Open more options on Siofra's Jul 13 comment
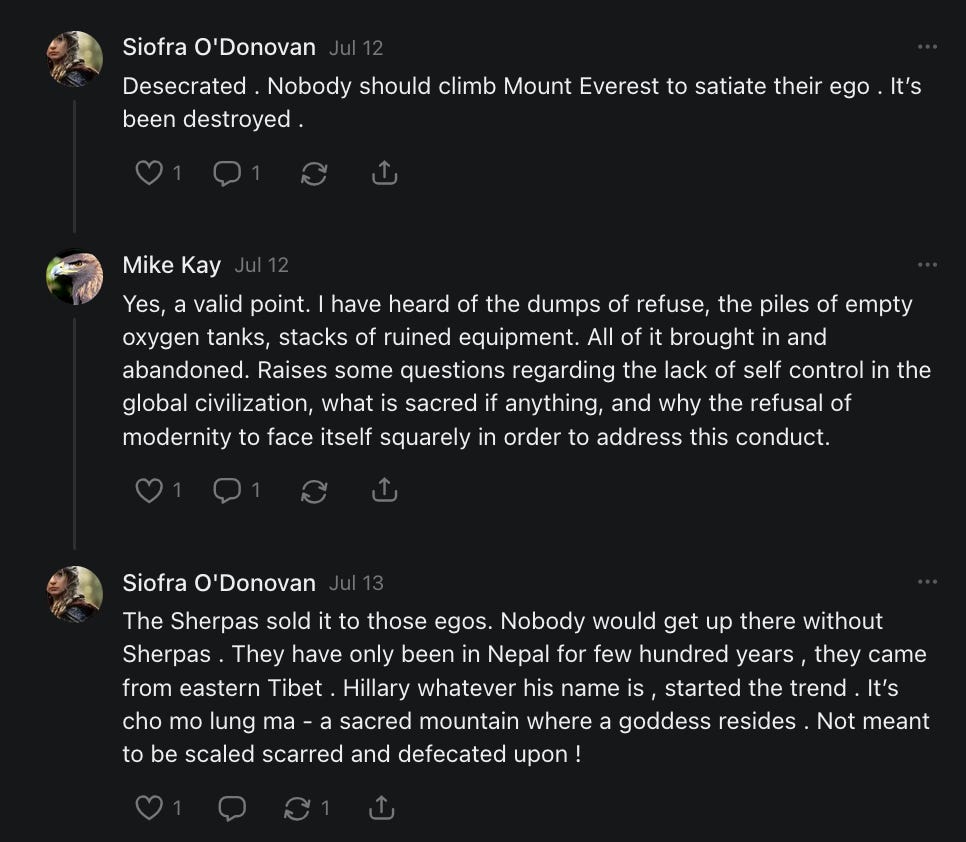Viewport: 966px width, 842px height. point(927,582)
